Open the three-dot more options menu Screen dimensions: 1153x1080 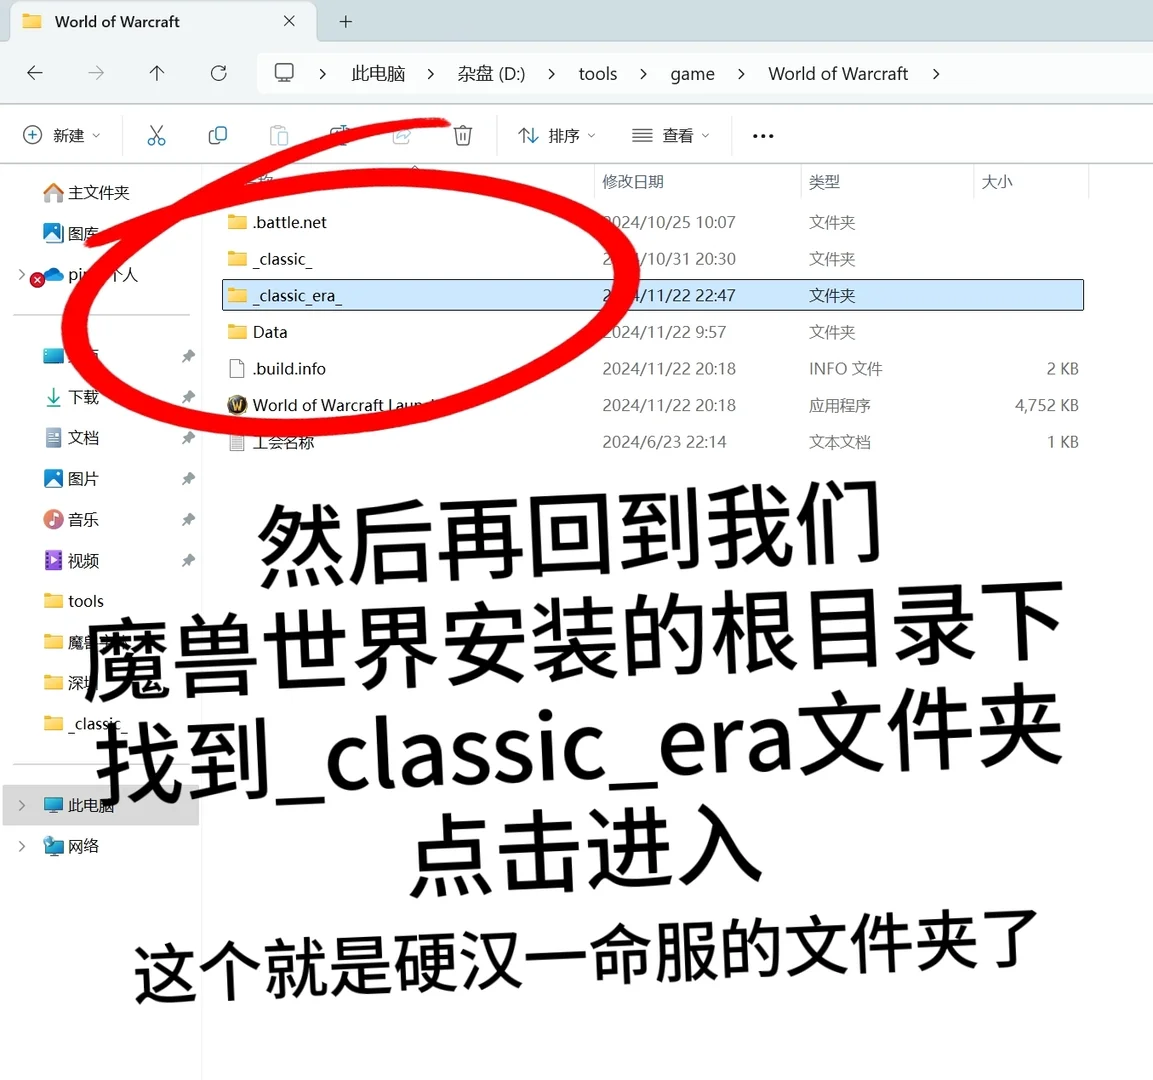(x=763, y=136)
